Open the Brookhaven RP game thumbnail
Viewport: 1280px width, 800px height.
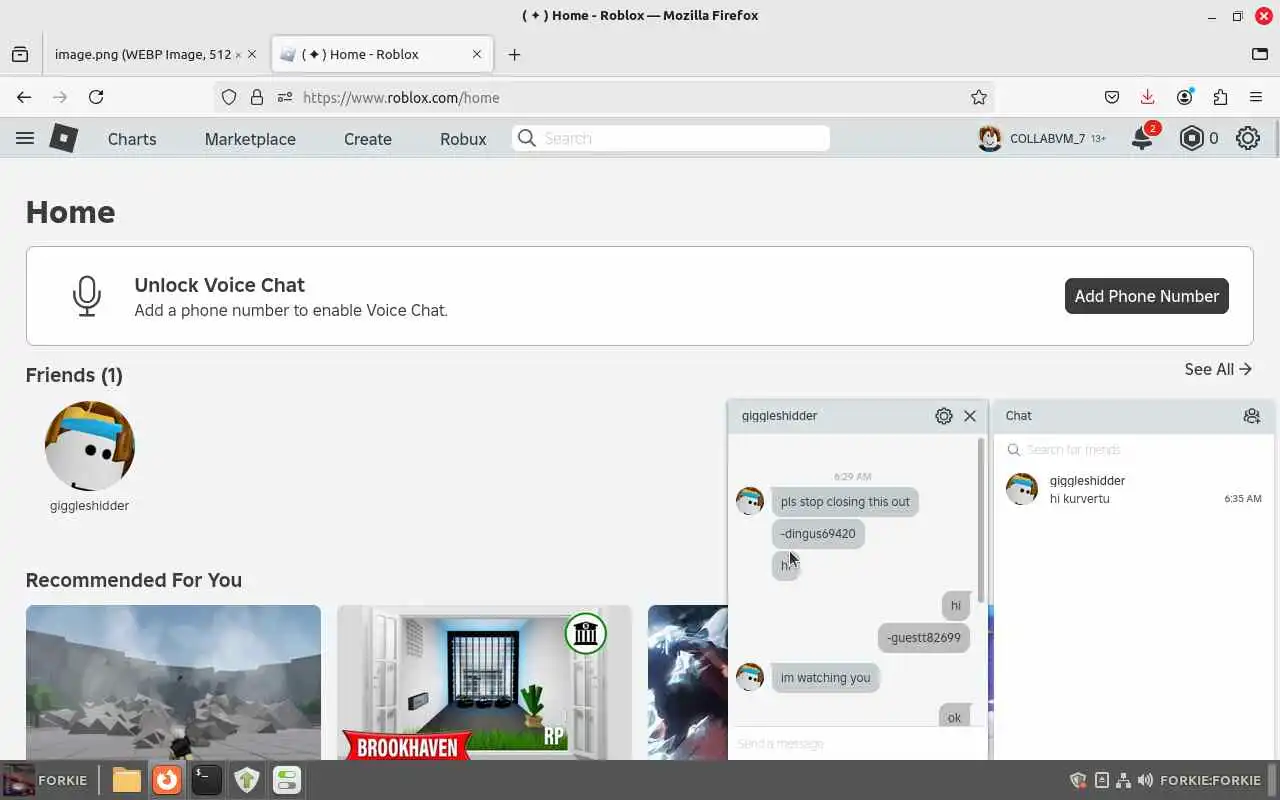pos(484,682)
